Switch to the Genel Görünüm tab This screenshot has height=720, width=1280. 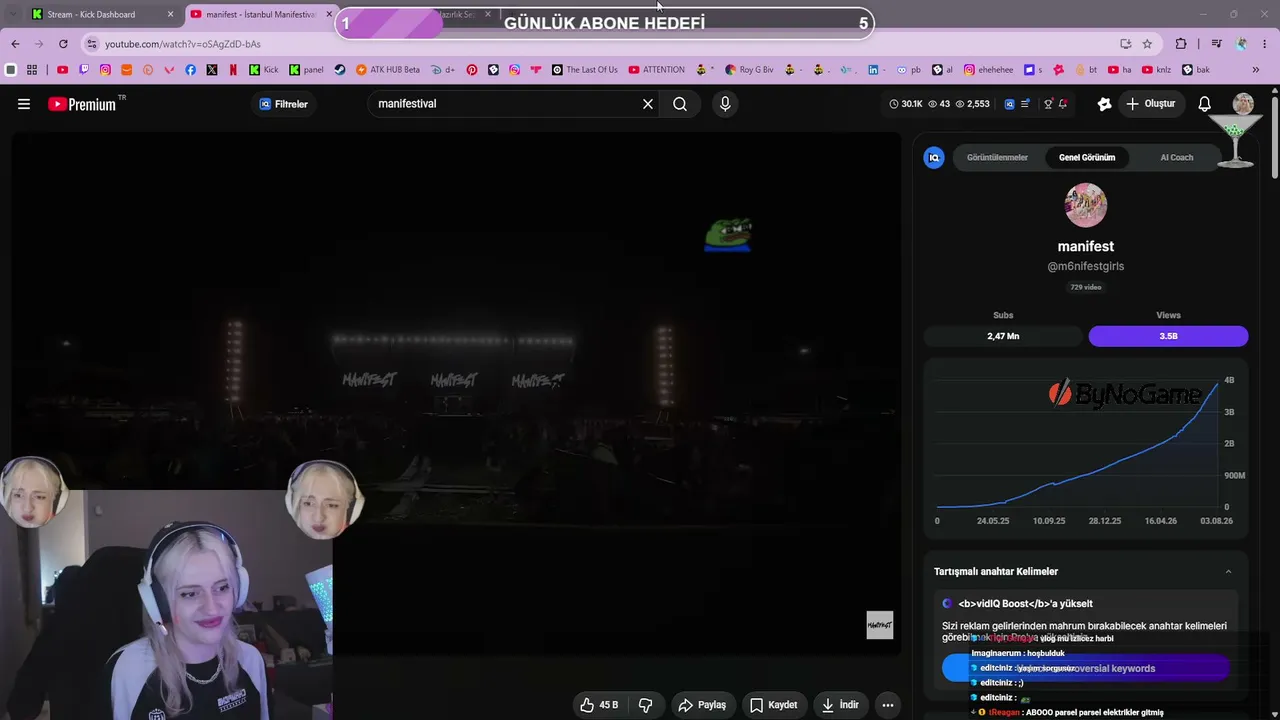tap(1087, 157)
